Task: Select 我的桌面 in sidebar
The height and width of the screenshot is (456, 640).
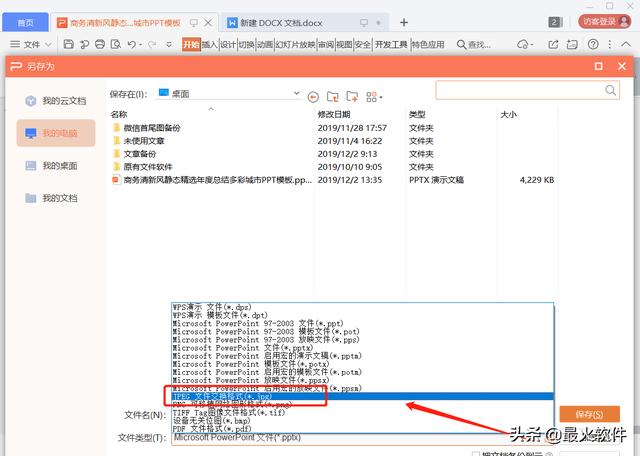Action: 56,165
